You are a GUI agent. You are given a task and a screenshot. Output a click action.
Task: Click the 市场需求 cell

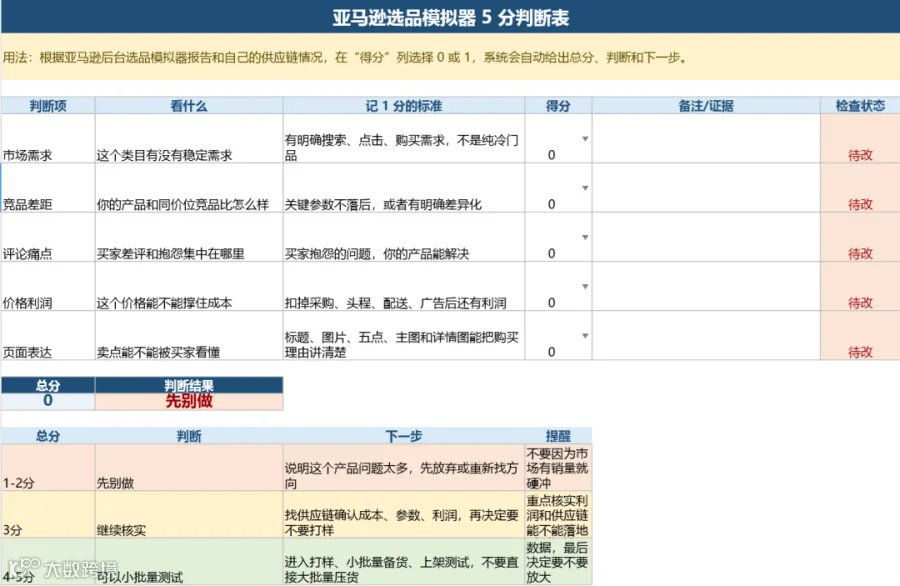pyautogui.click(x=48, y=139)
